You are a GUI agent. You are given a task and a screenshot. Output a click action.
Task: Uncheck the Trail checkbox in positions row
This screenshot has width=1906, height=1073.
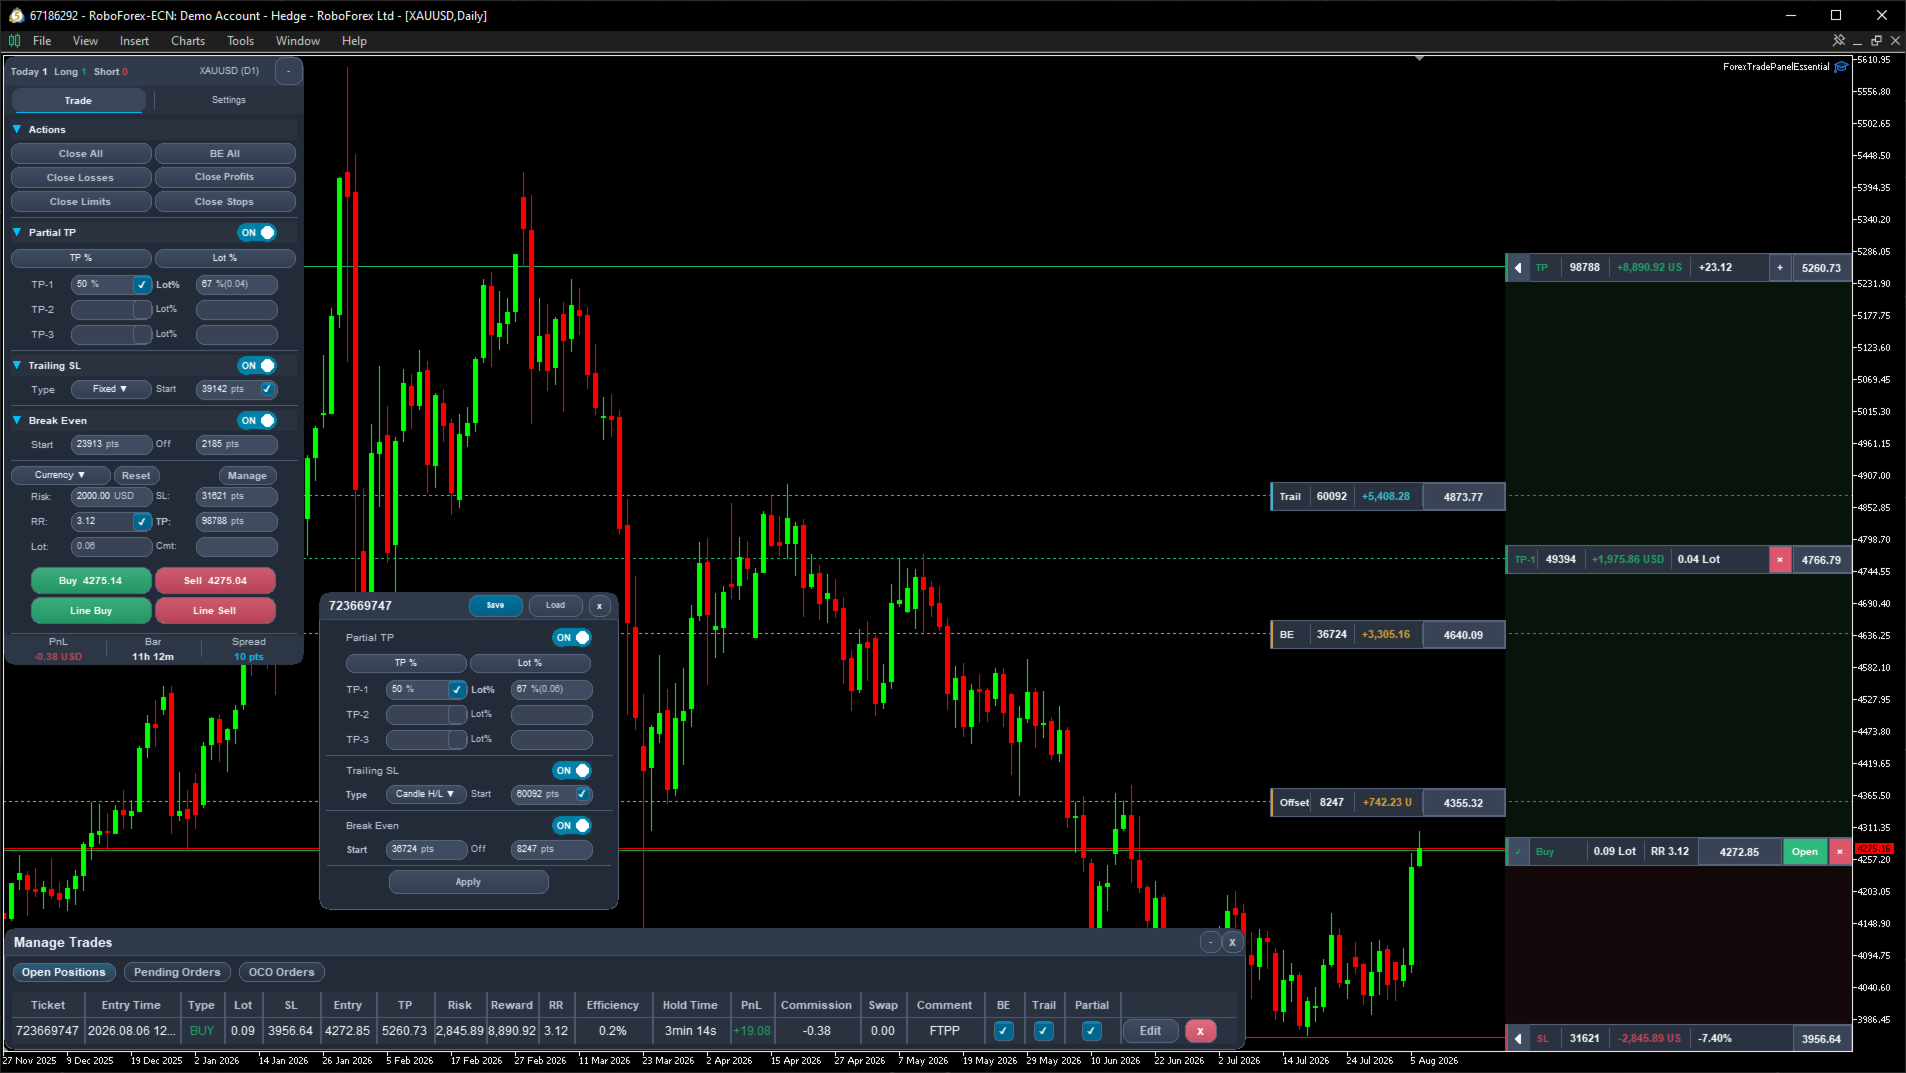[x=1044, y=1031]
